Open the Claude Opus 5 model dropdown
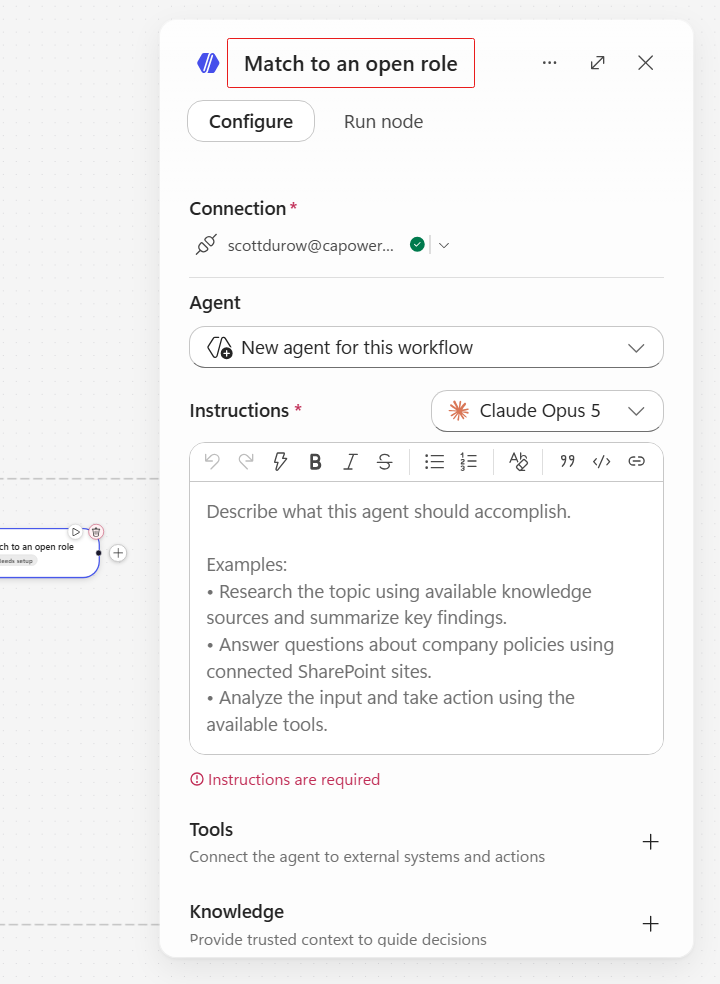720x984 pixels. pos(547,411)
